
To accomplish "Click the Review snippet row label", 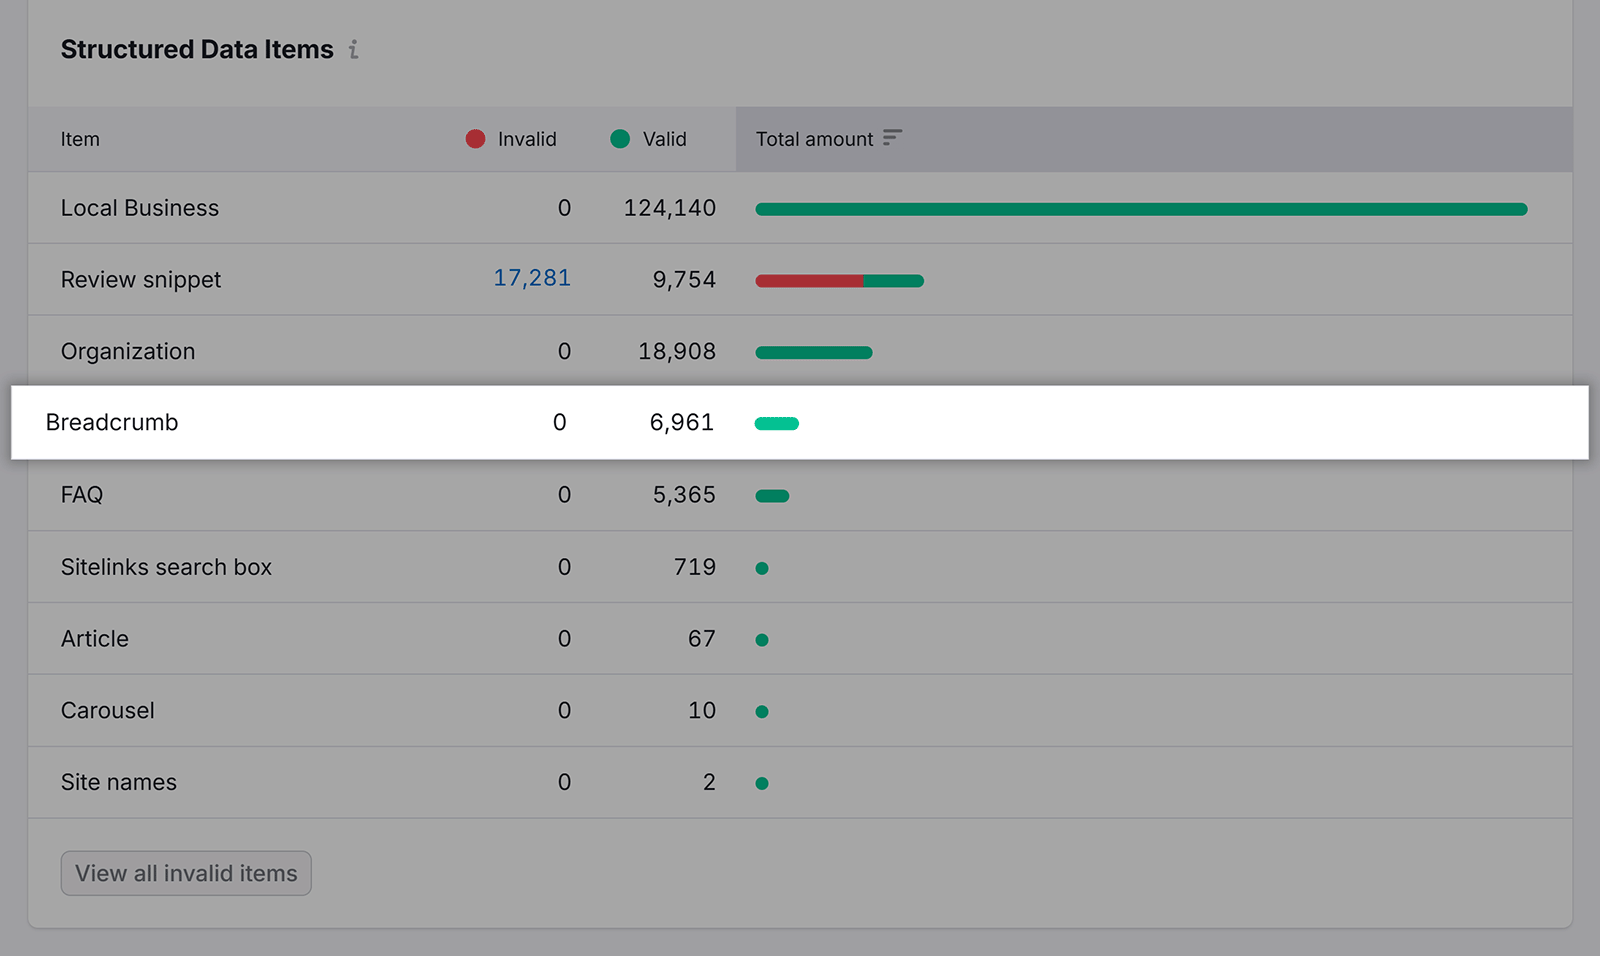I will coord(141,279).
